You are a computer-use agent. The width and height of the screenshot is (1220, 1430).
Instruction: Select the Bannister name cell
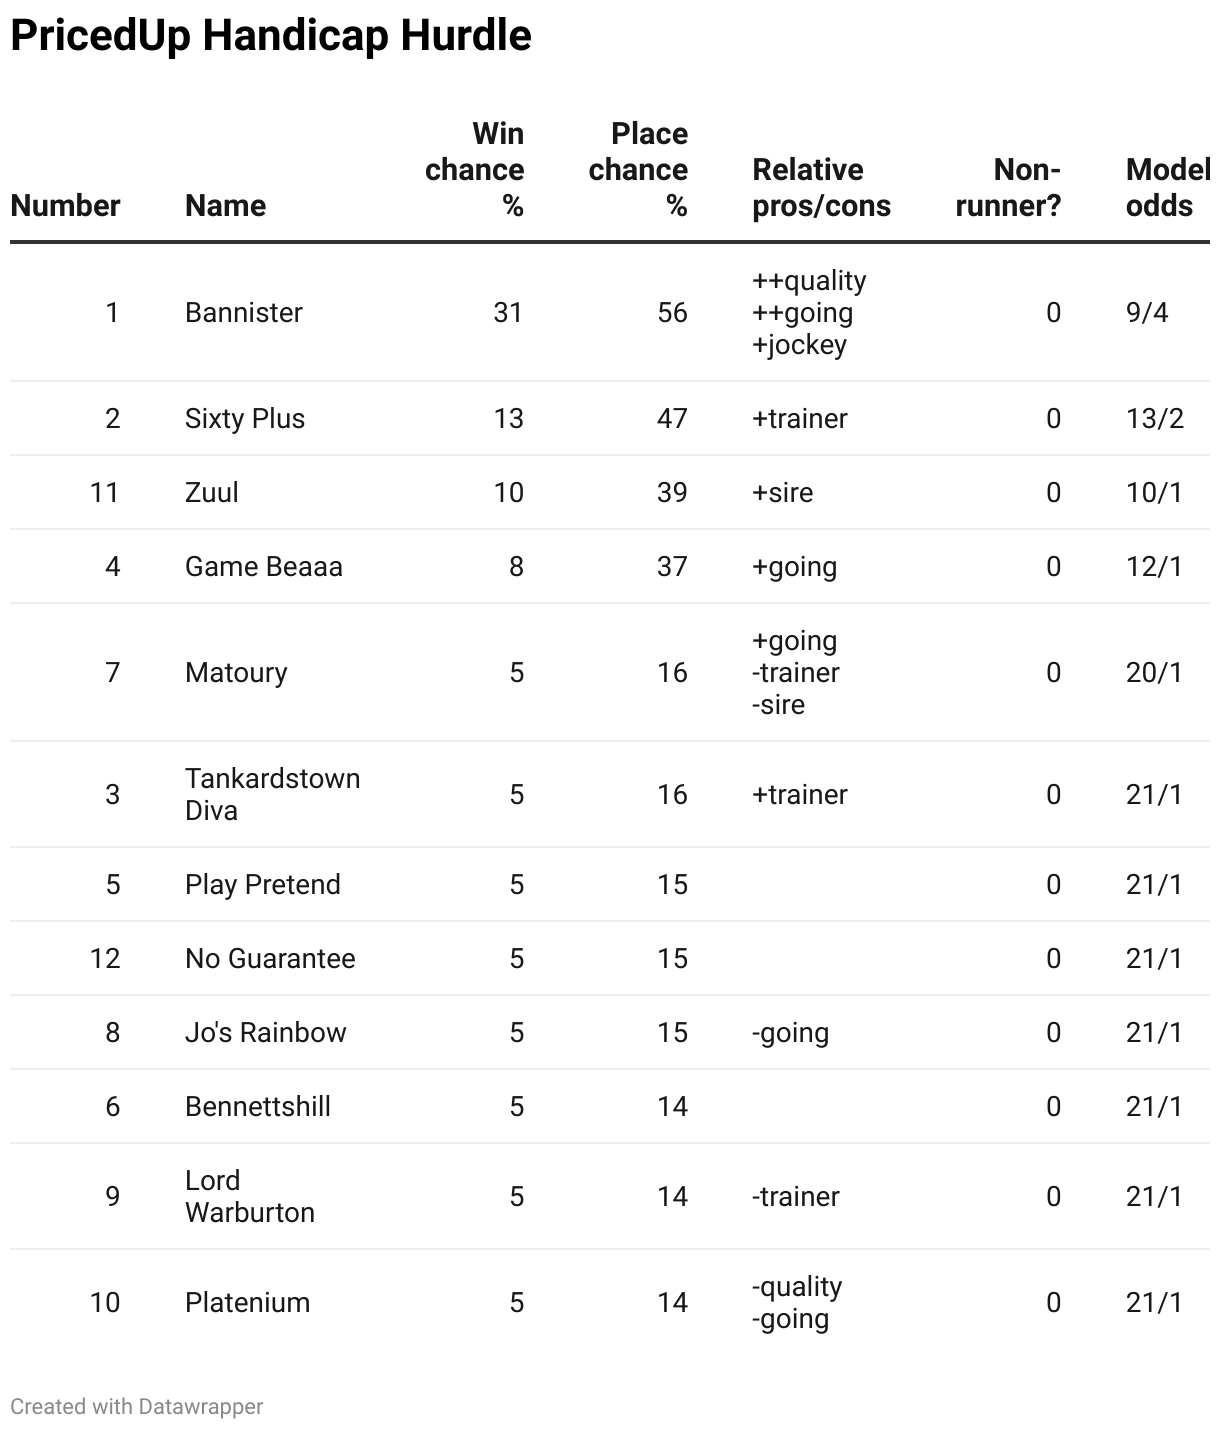tap(244, 313)
